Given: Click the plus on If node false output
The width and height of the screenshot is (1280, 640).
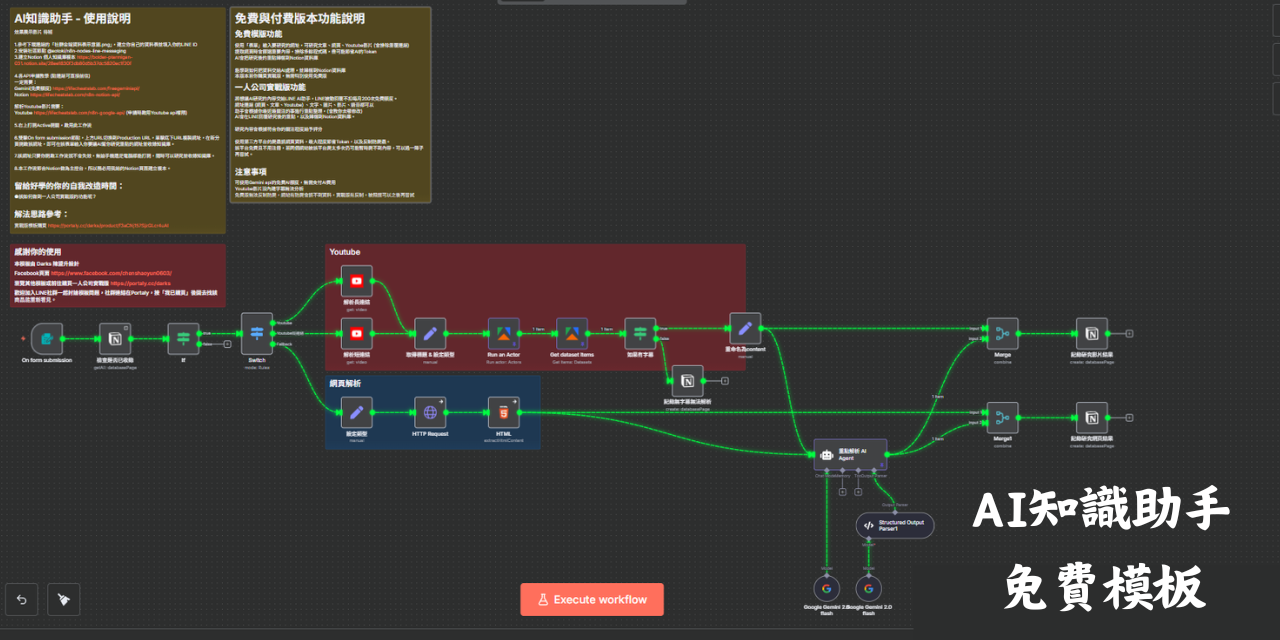Looking at the screenshot, I should pos(227,345).
